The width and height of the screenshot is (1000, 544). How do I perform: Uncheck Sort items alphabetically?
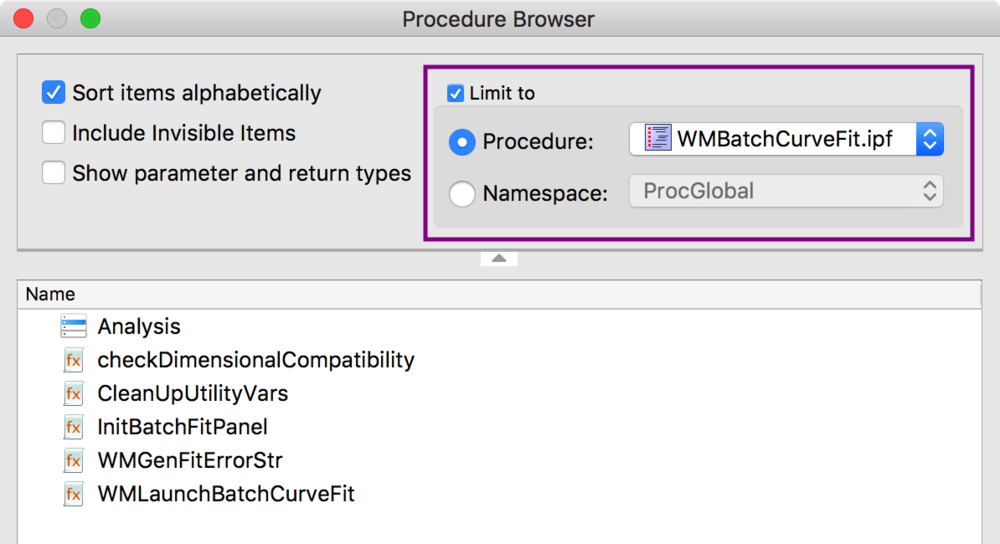54,92
